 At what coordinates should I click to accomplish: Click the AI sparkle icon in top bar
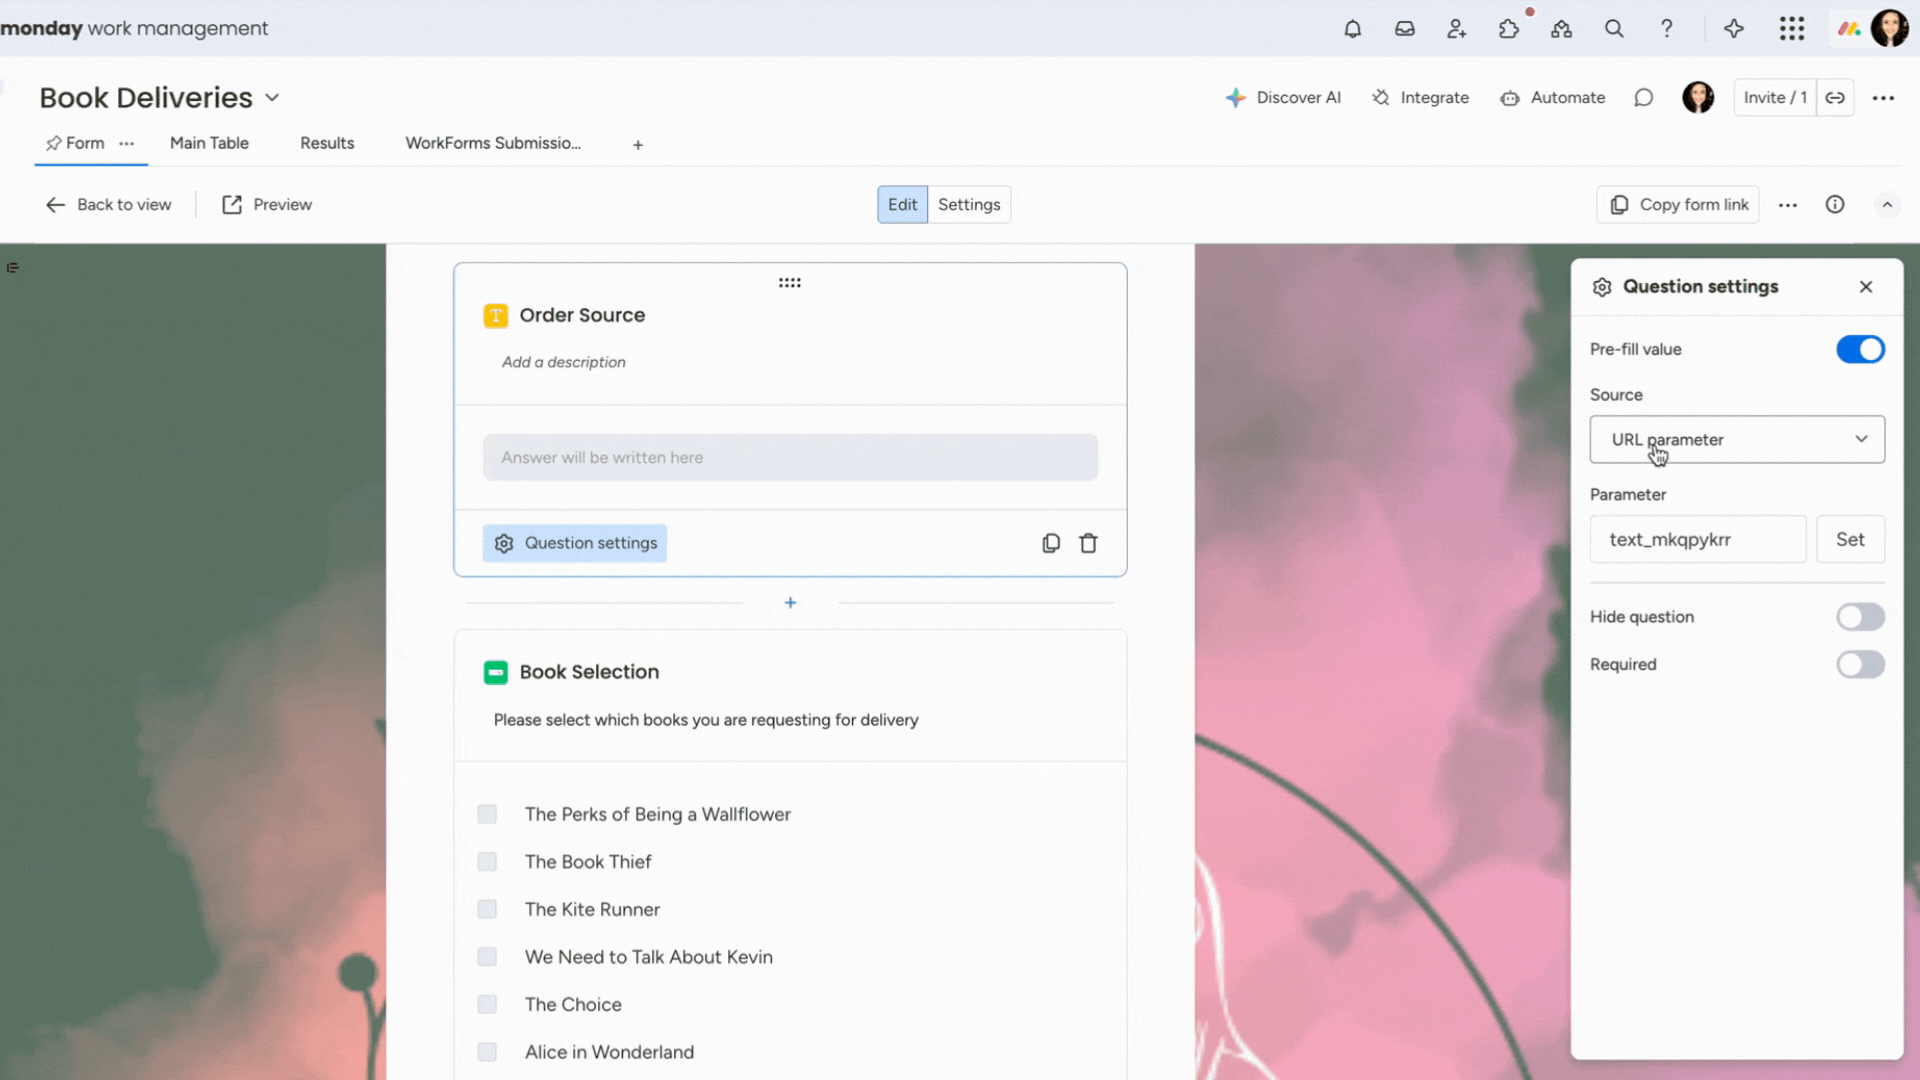pyautogui.click(x=1734, y=29)
